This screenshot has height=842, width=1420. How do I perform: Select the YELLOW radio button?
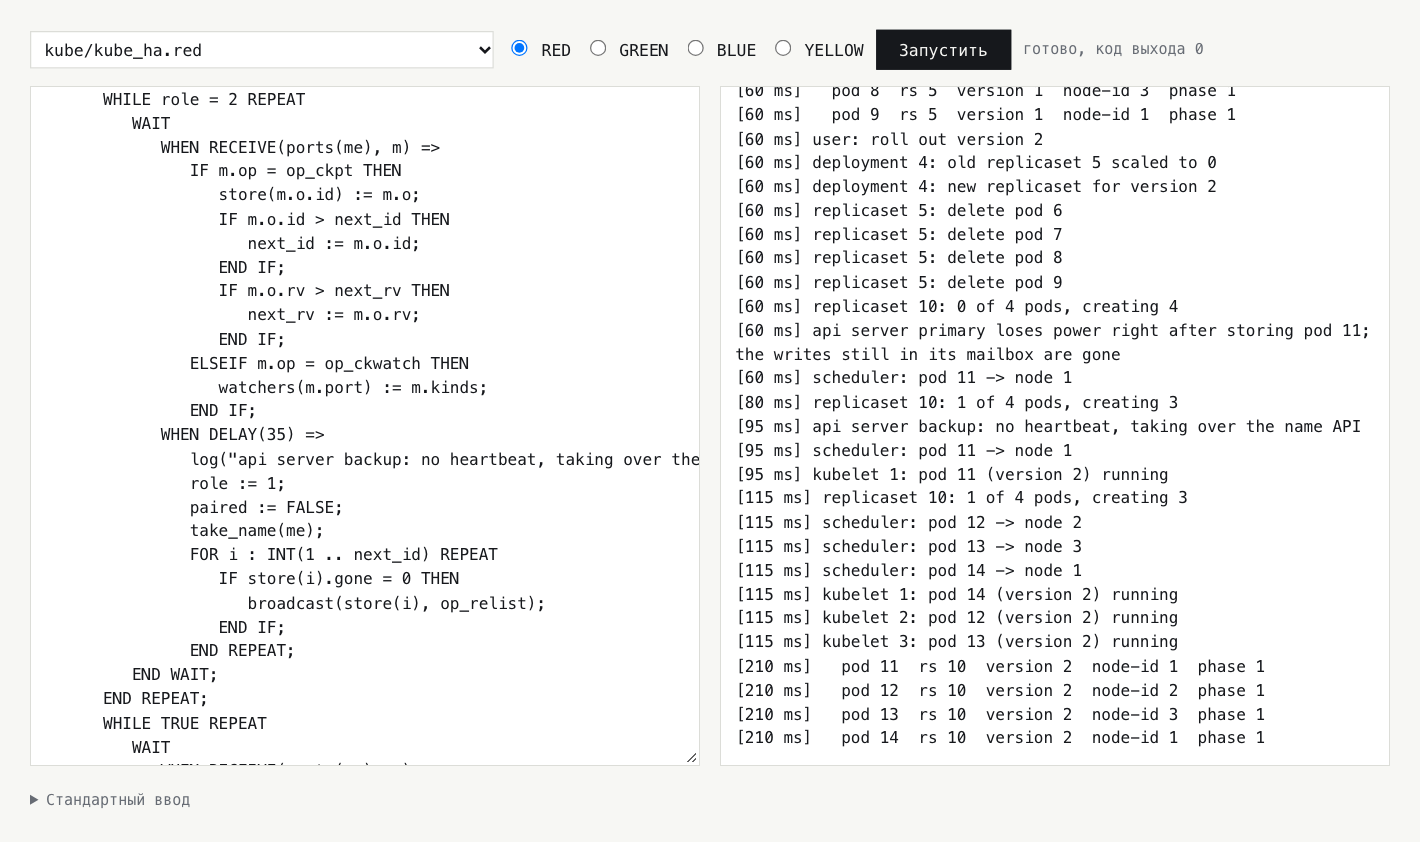point(783,48)
